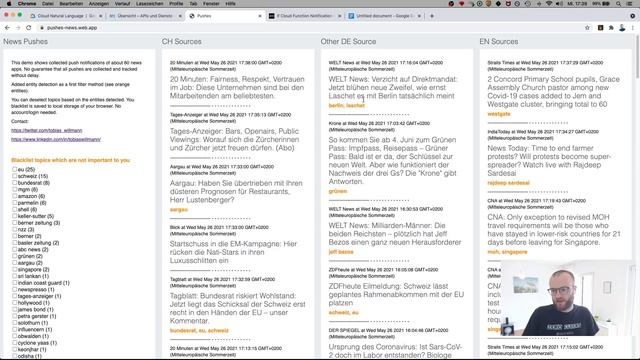Blacklist the schweiz (15) topic
The width and height of the screenshot is (640, 360).
tap(14, 176)
